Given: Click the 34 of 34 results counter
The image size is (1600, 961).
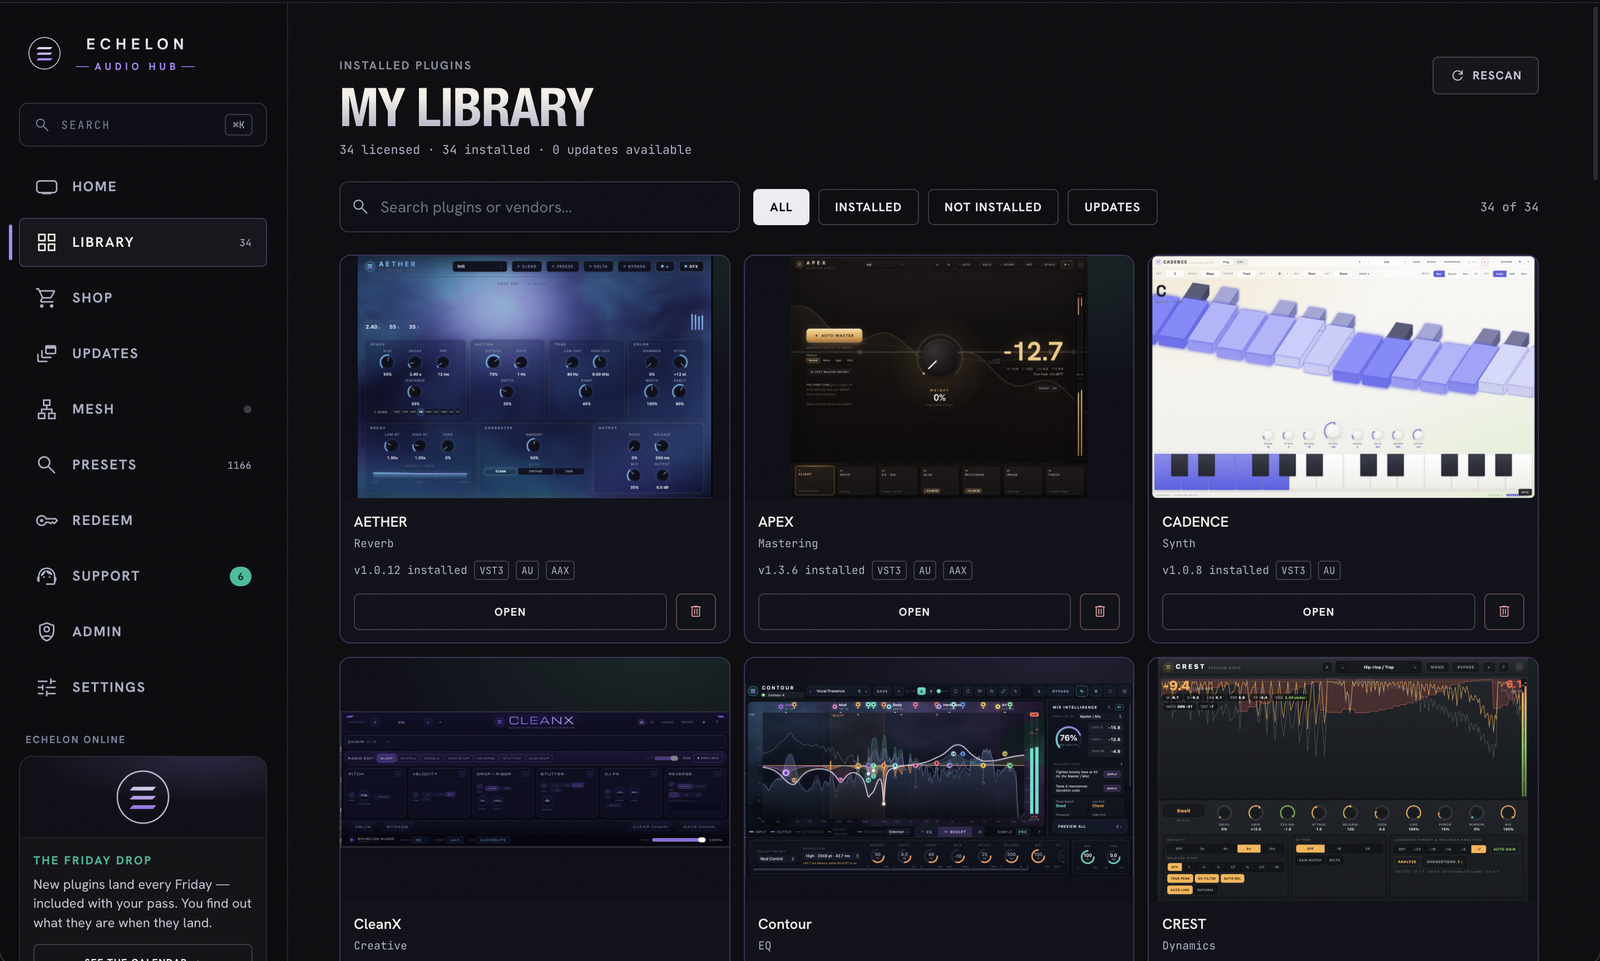Looking at the screenshot, I should 1509,207.
